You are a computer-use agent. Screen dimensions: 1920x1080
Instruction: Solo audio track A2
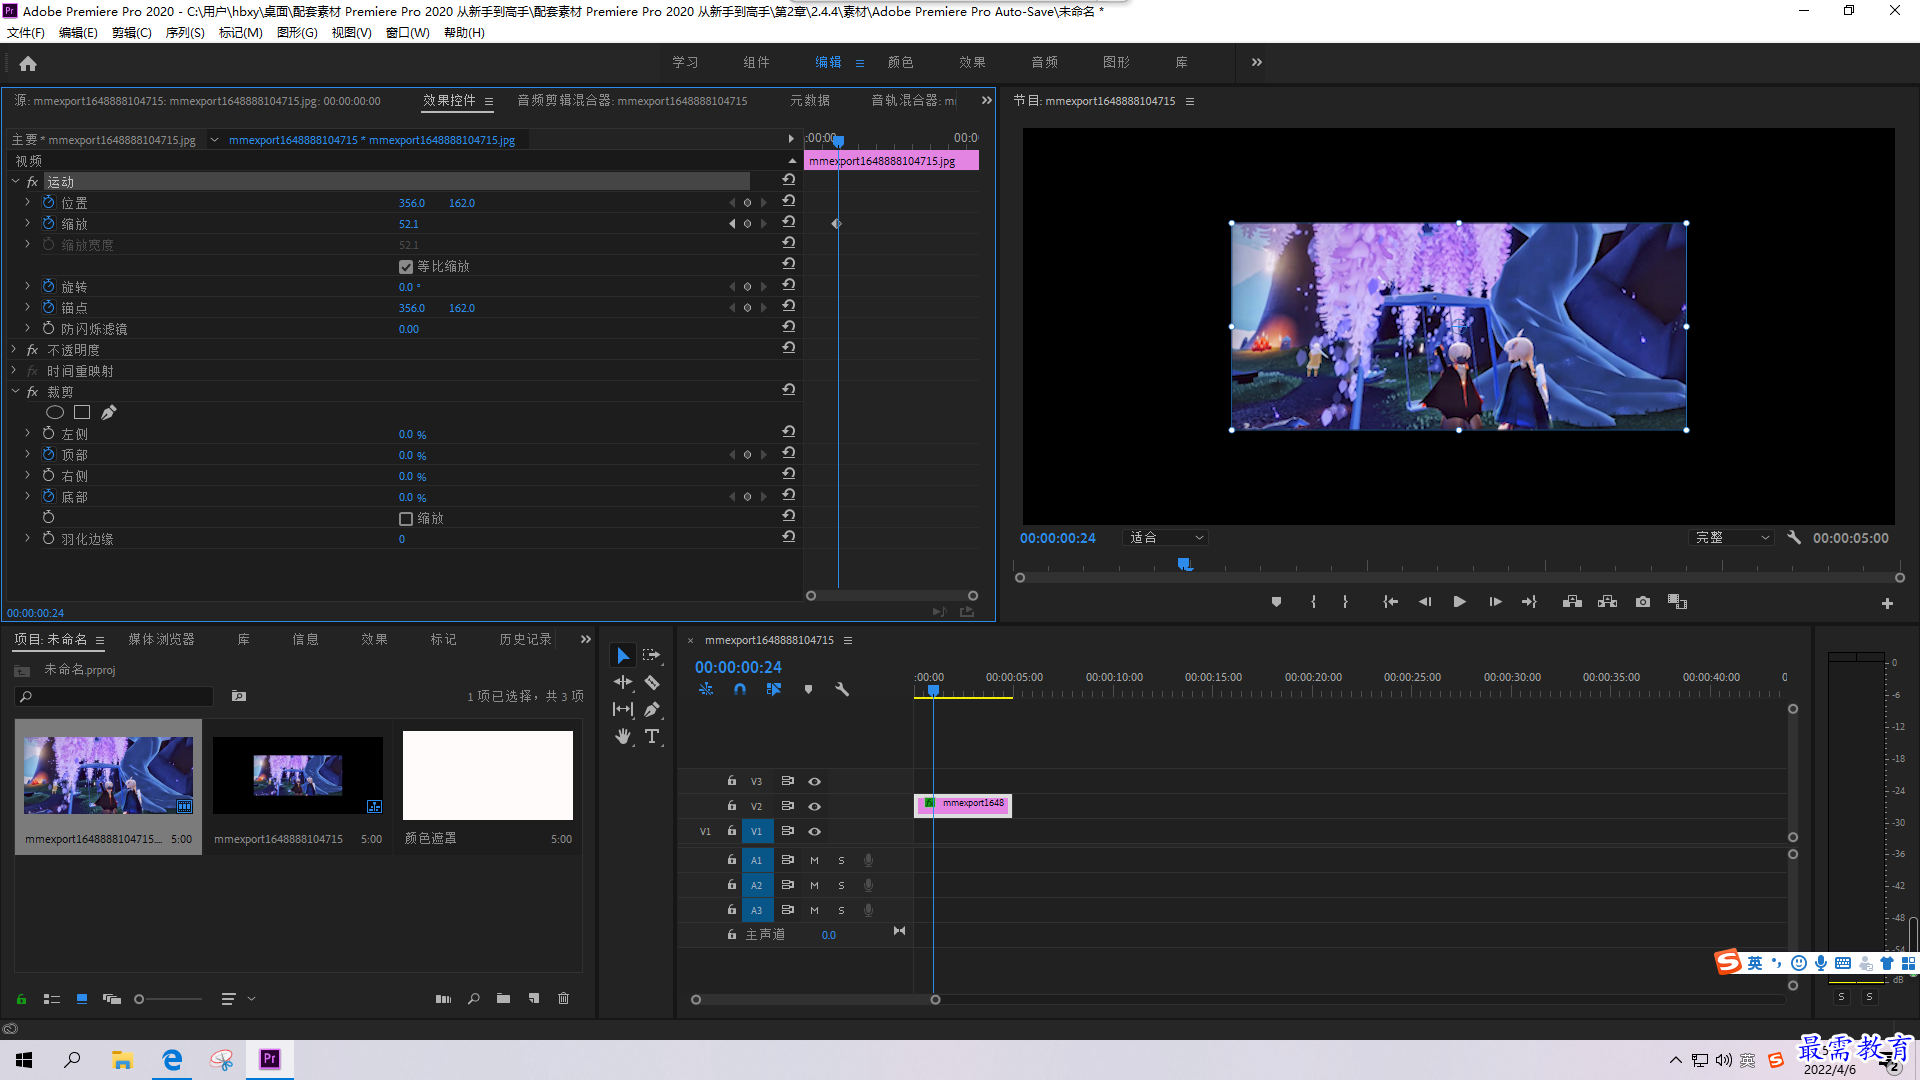pyautogui.click(x=841, y=885)
